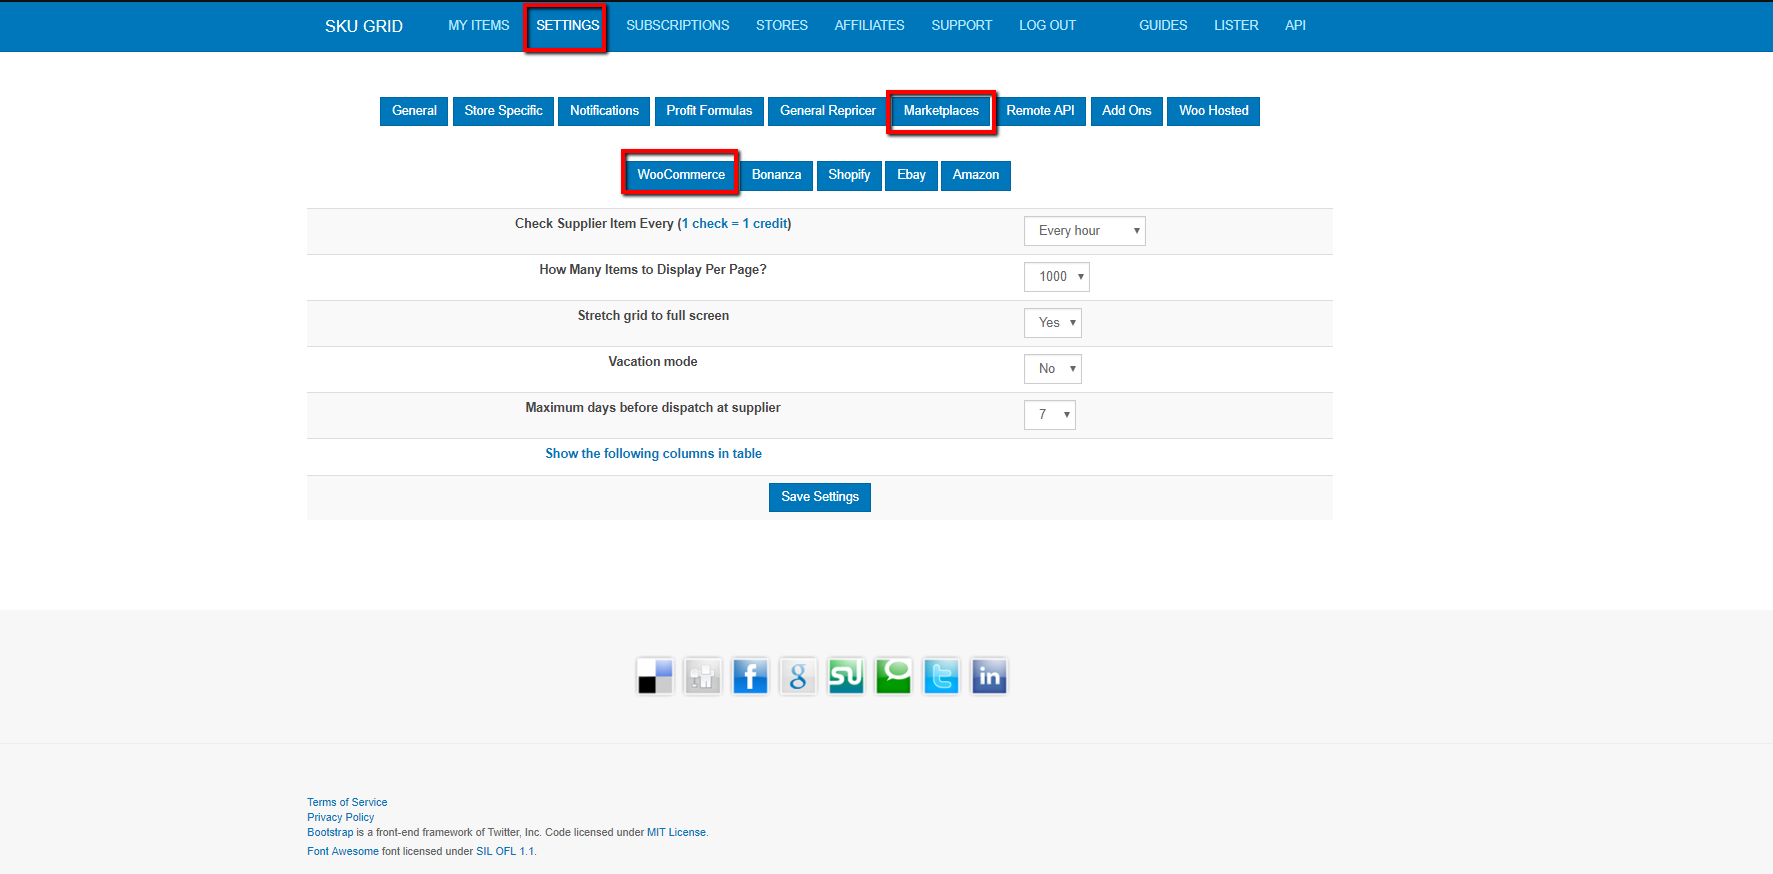1773x874 pixels.
Task: Click the SKU GRID brand logo
Action: coord(364,27)
